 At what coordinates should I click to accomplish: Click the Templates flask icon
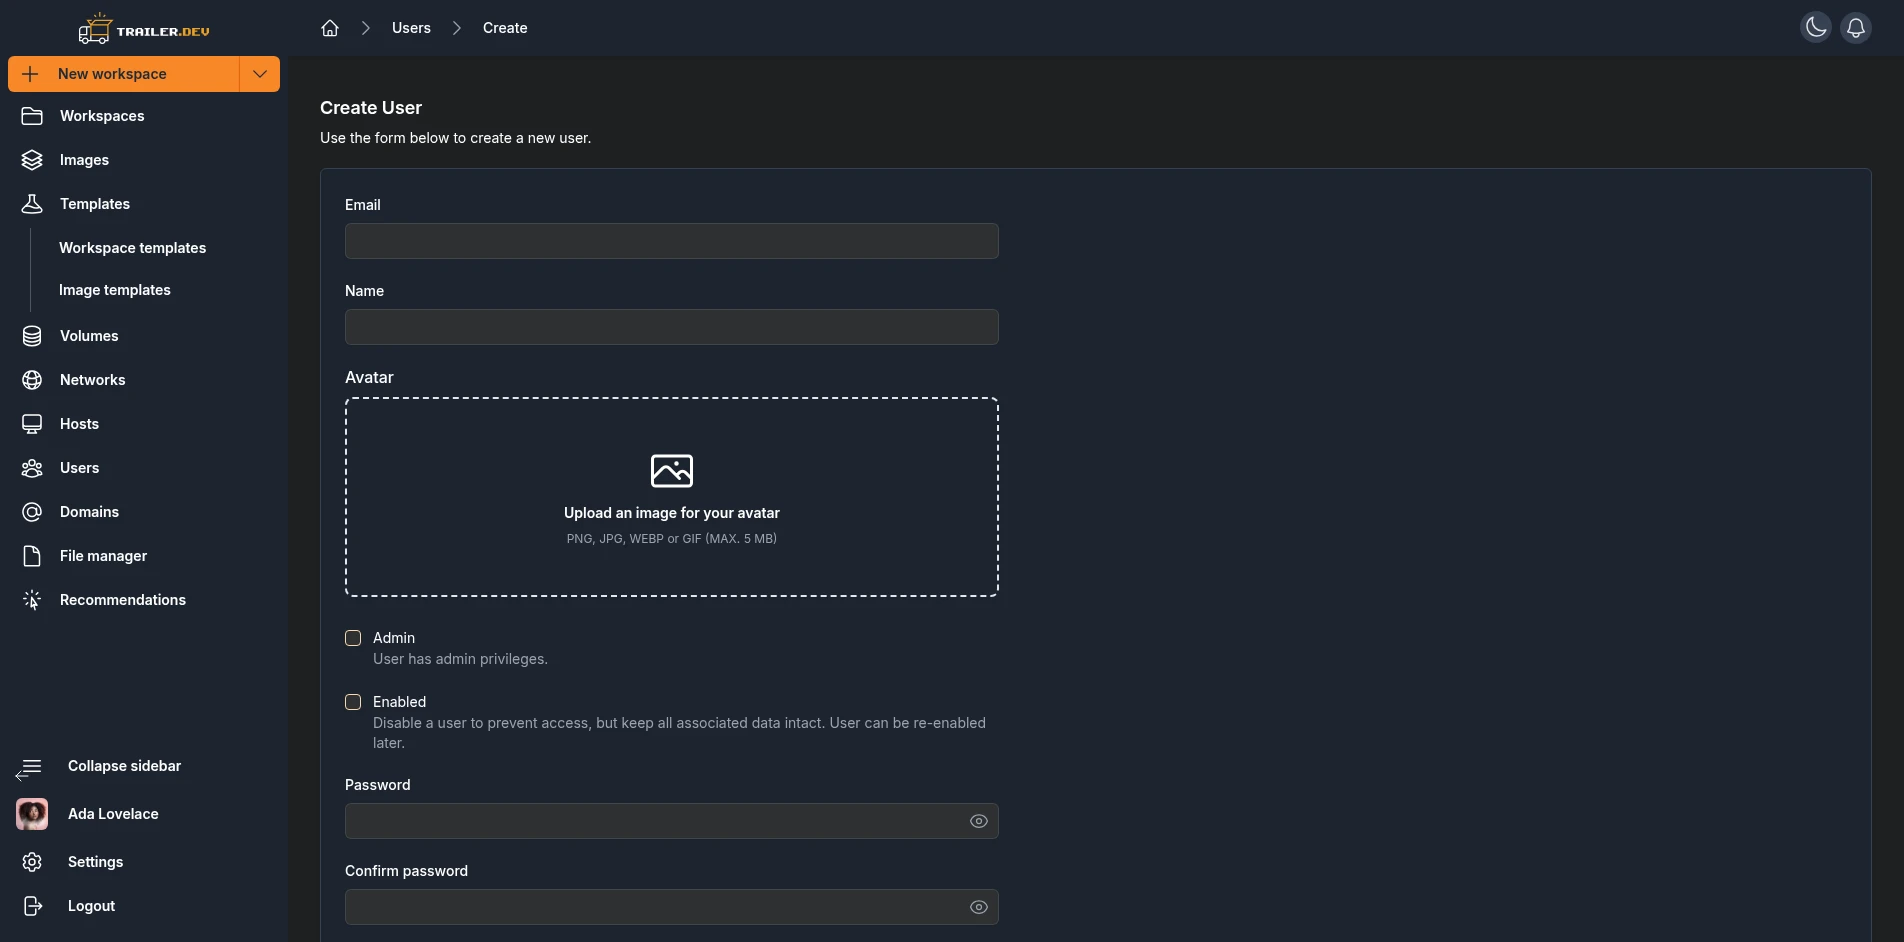pos(32,204)
